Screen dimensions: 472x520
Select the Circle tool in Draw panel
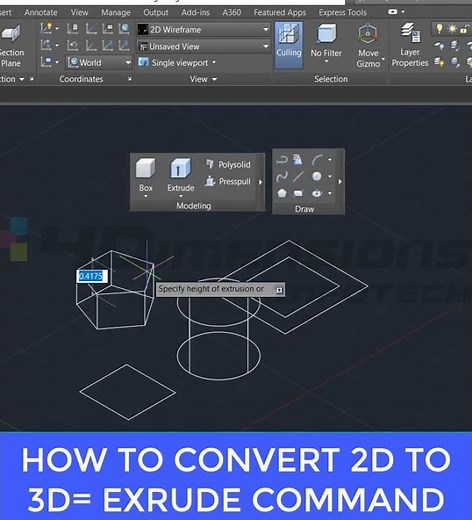317,176
